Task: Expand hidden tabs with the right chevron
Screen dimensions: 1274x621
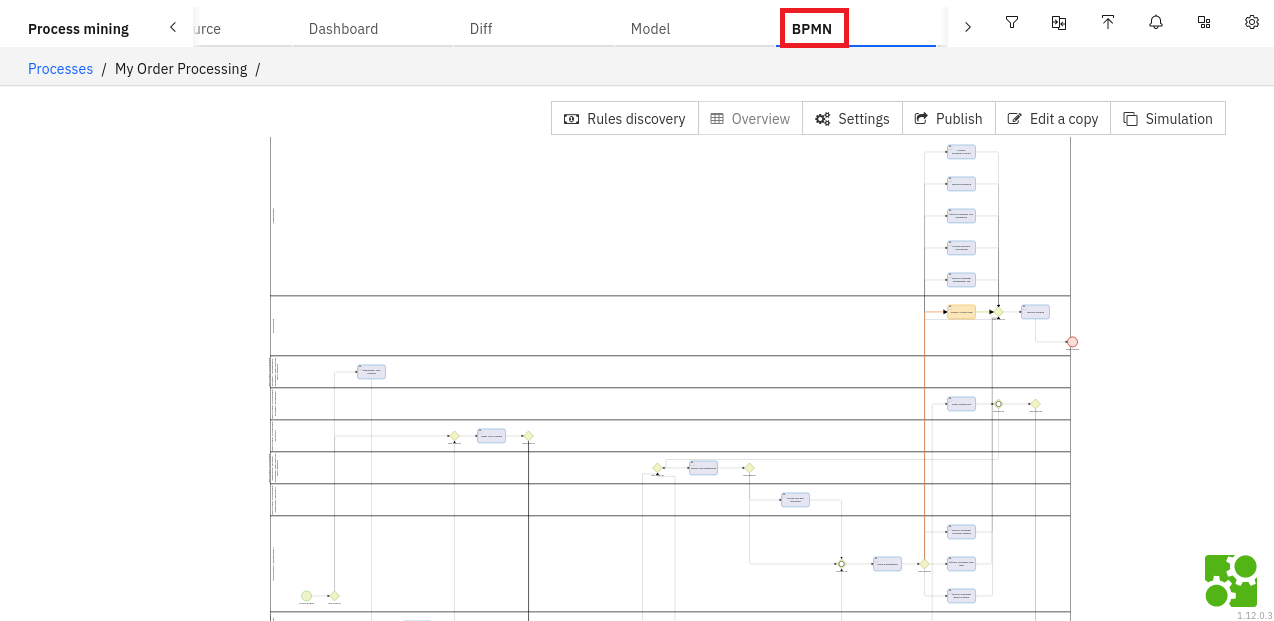Action: pyautogui.click(x=967, y=27)
